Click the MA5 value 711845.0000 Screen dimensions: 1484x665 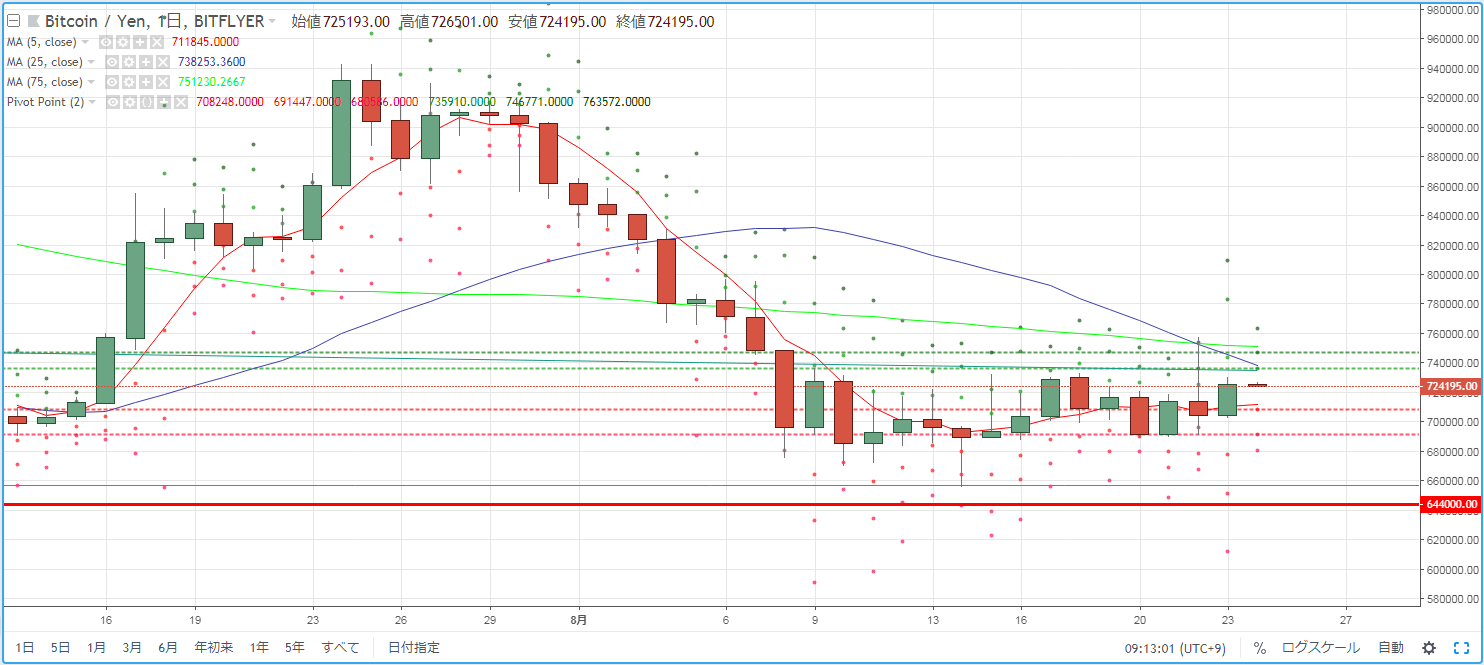(205, 42)
